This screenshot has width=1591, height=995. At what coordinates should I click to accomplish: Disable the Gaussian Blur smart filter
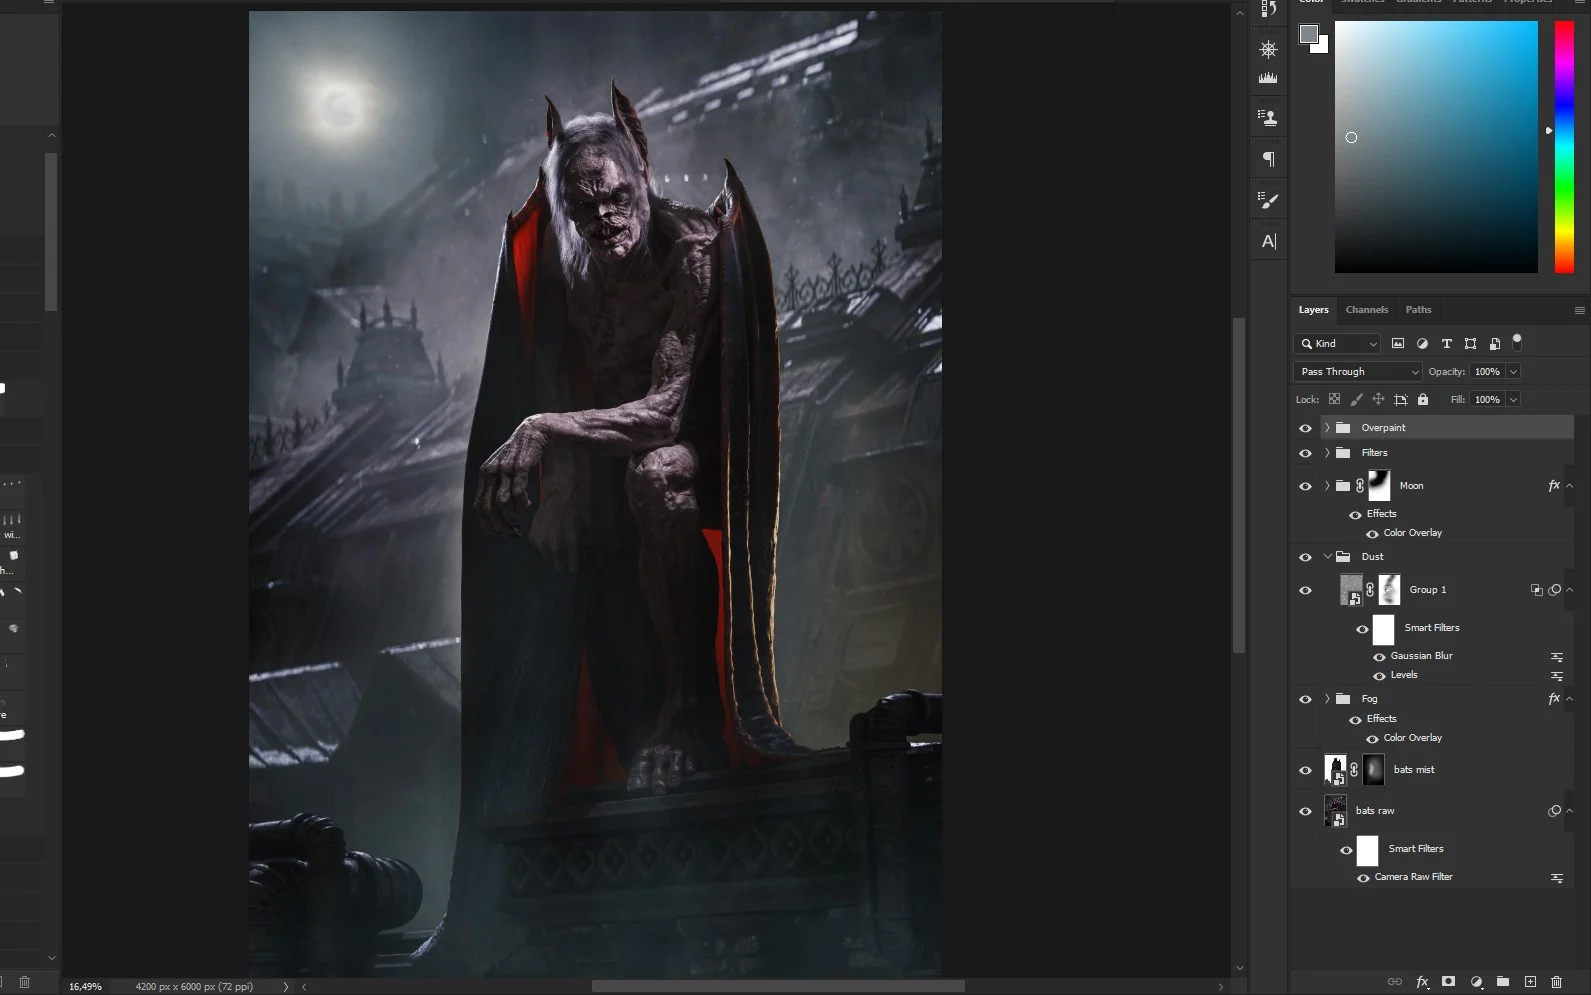click(x=1379, y=657)
